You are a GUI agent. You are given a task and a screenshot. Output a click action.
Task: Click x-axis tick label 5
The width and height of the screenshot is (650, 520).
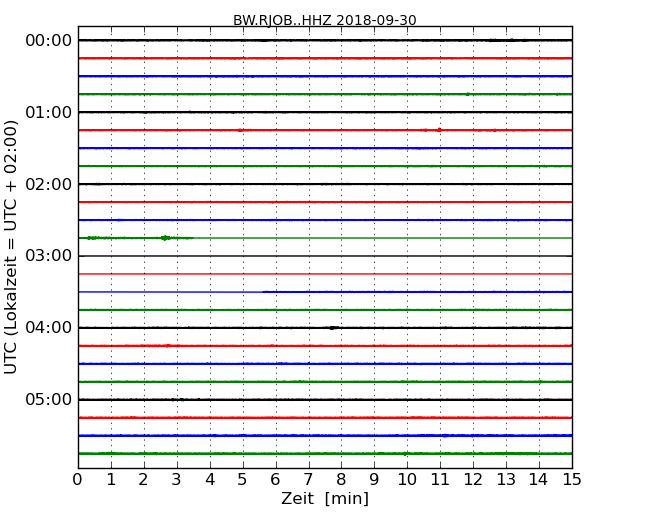click(x=243, y=479)
